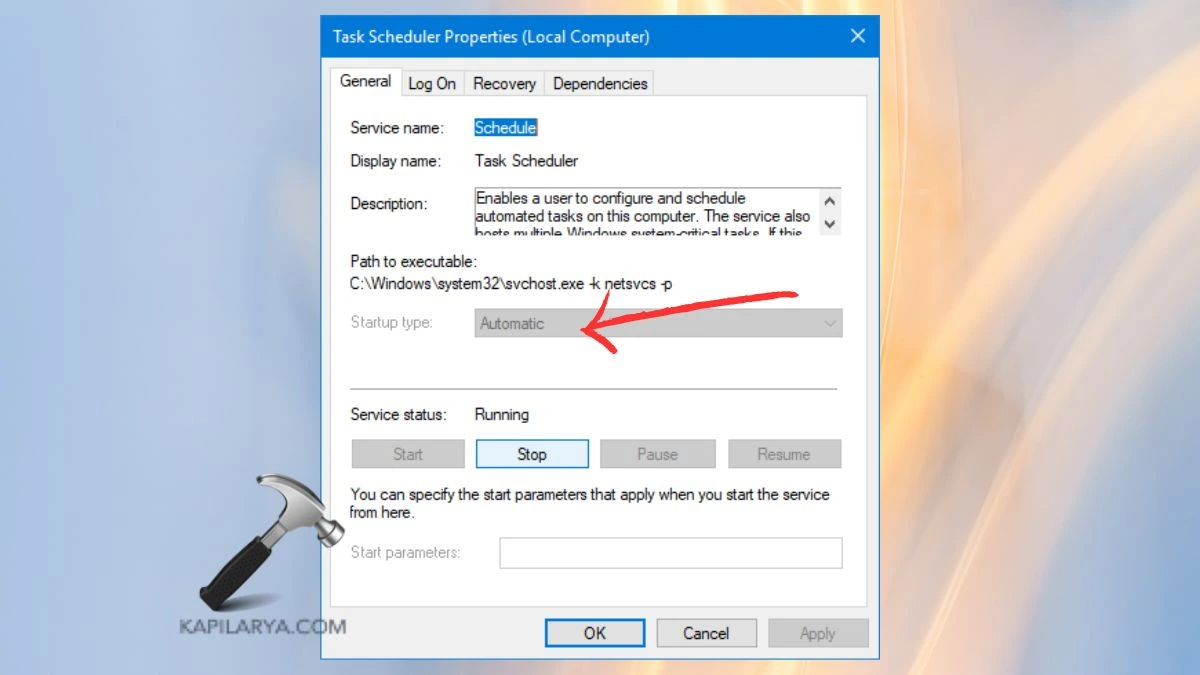Switch to the General tab
Image resolution: width=1200 pixels, height=675 pixels.
point(365,82)
